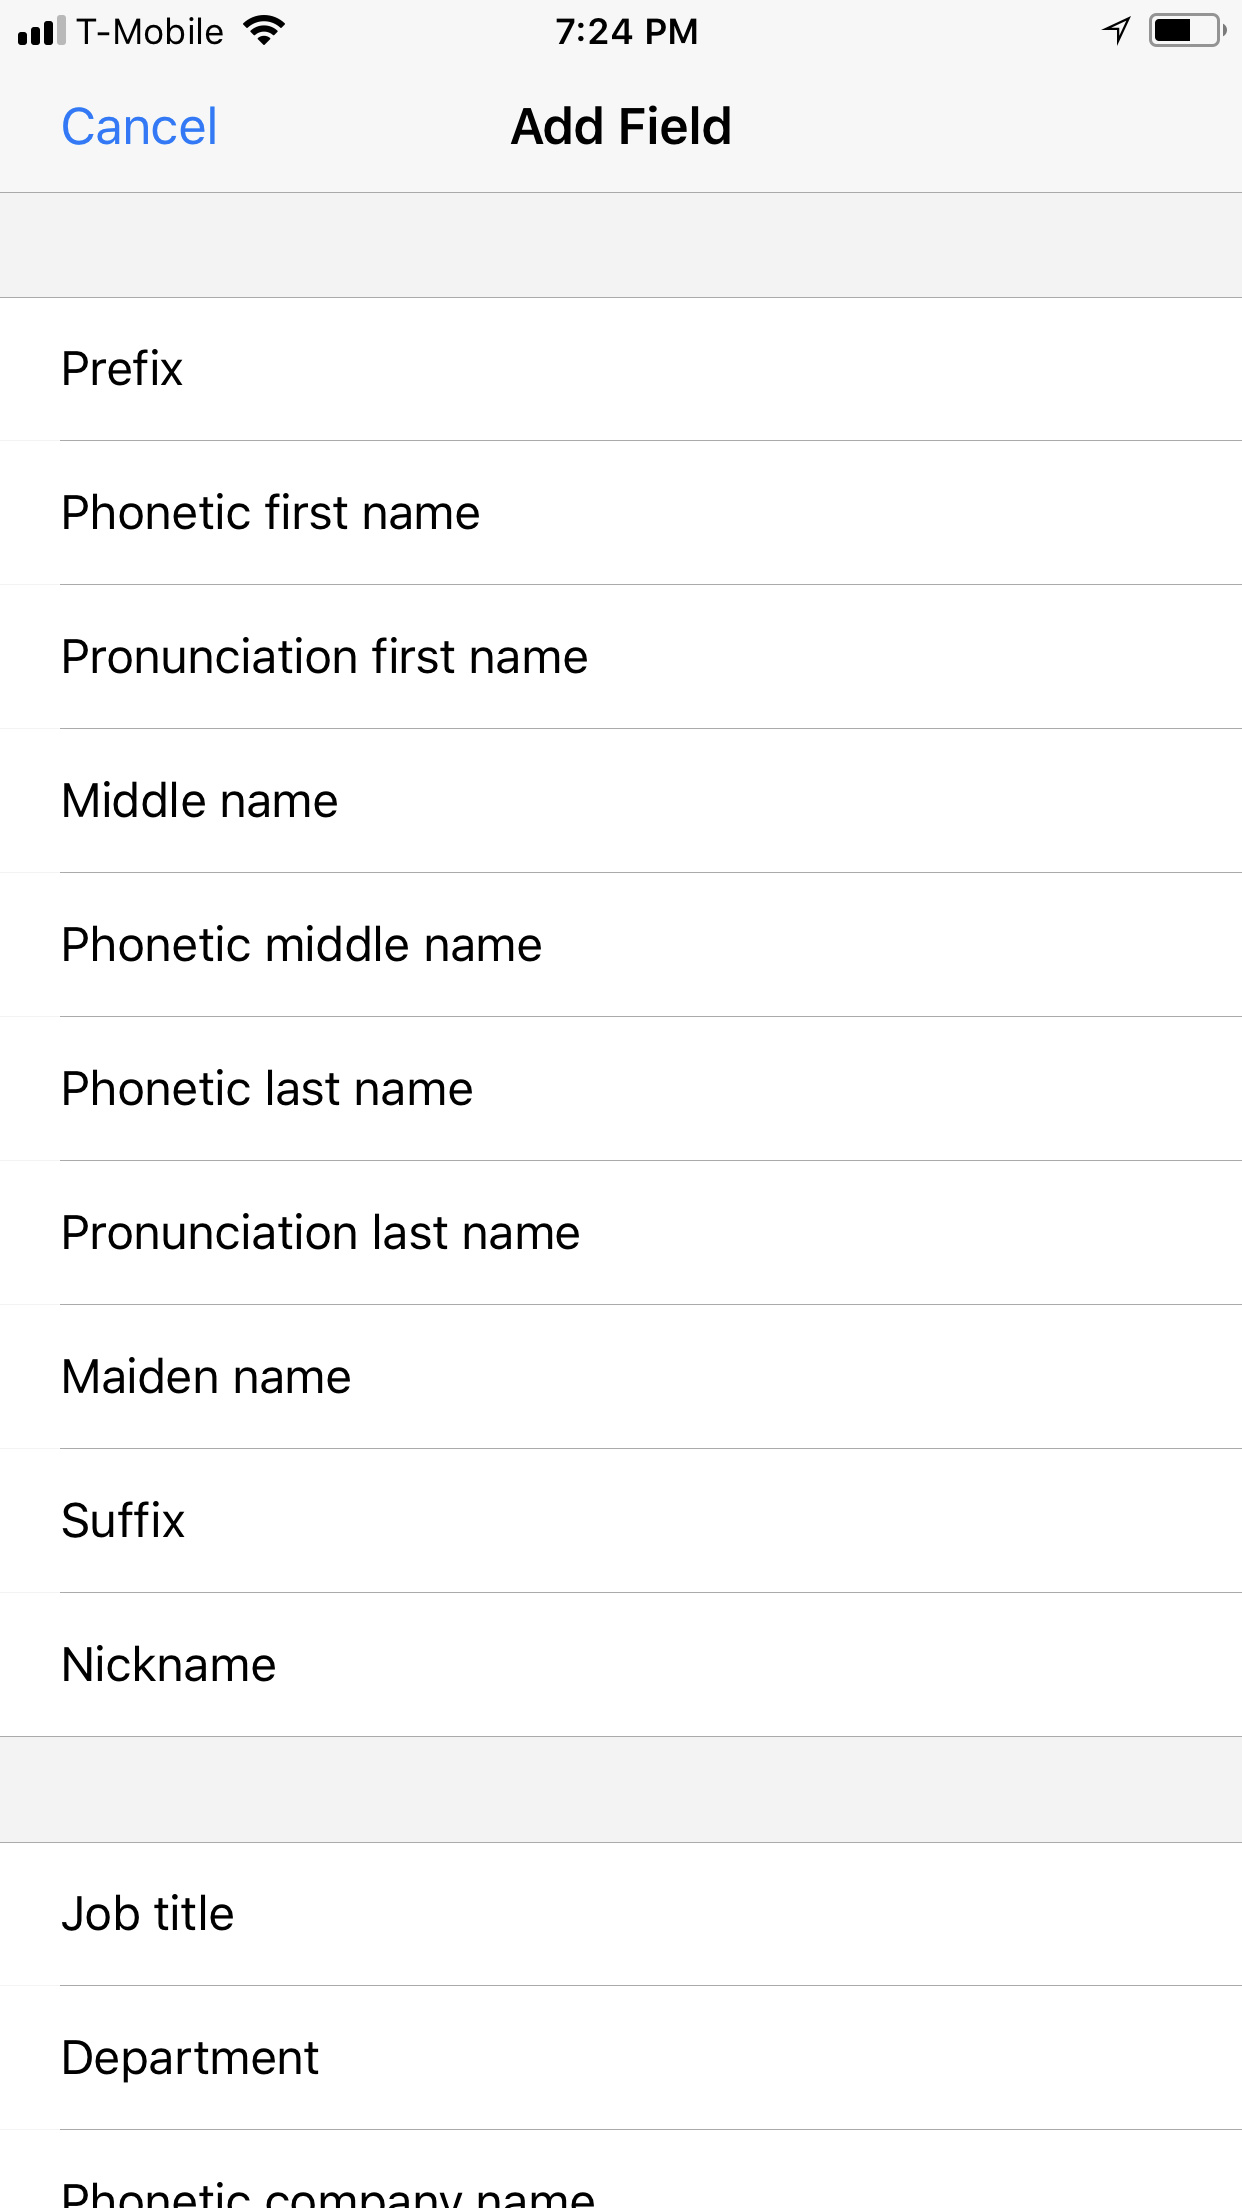1242x2208 pixels.
Task: Select the Prefix field option
Action: [x=621, y=369]
